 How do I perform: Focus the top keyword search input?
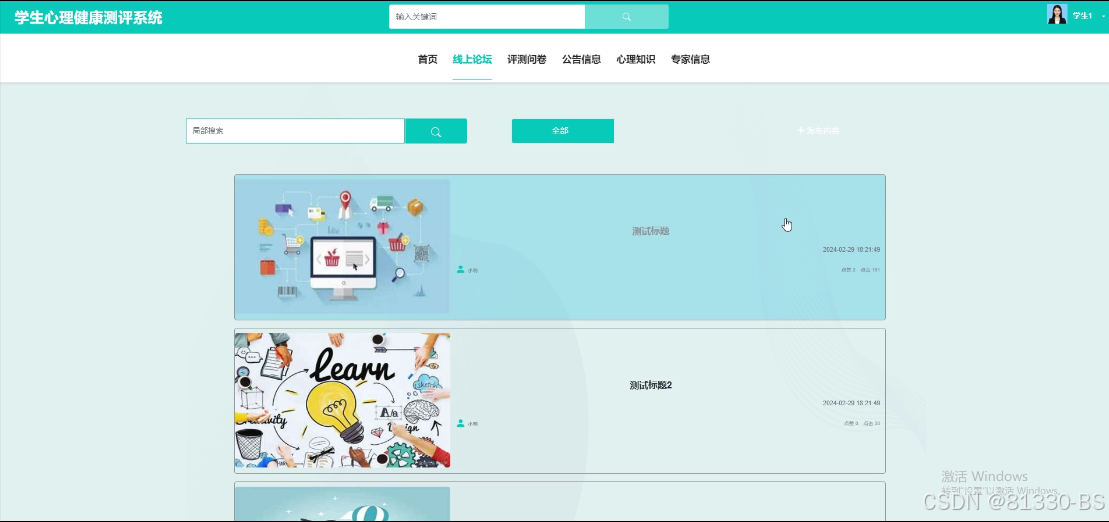coord(487,16)
